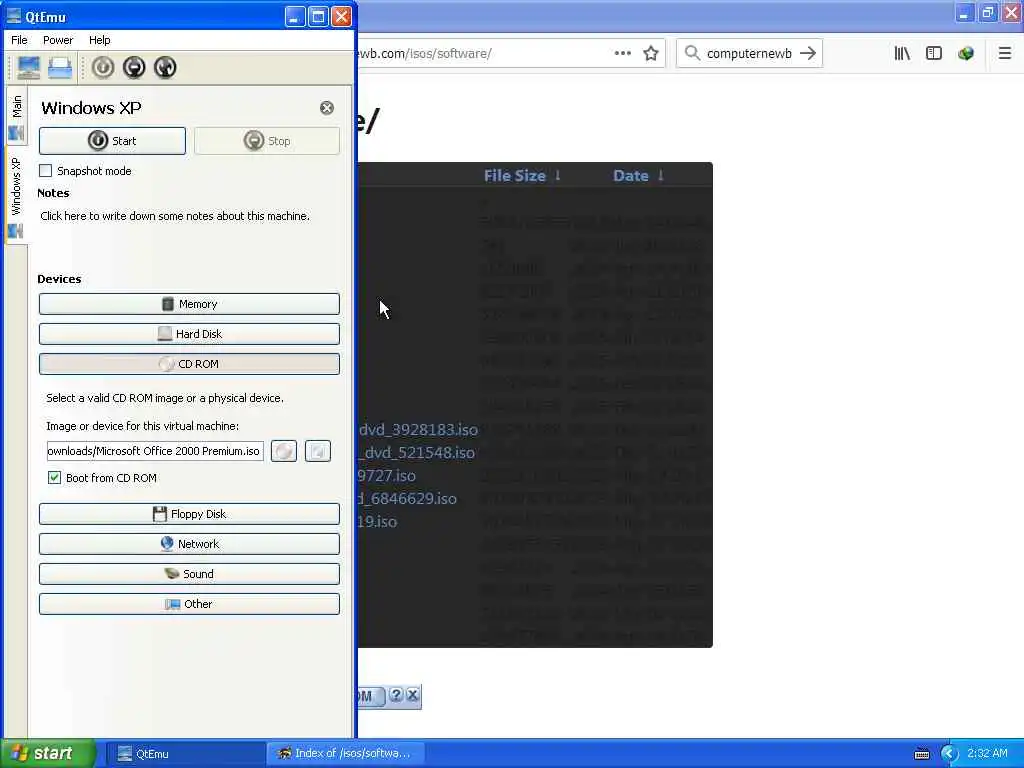Open the 19.iso link in browser

378,522
